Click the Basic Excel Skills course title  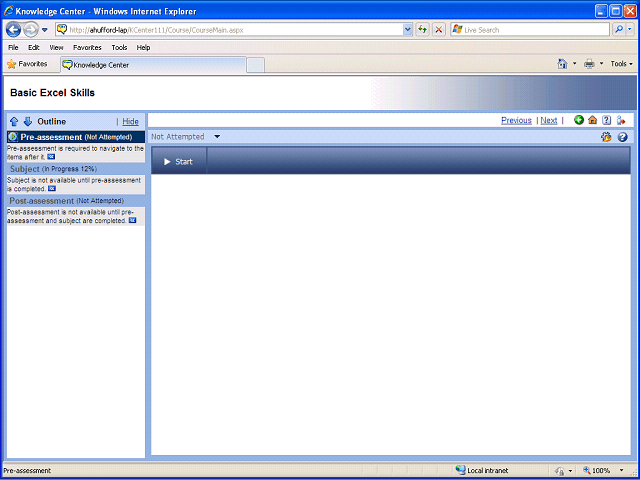pyautogui.click(x=52, y=93)
